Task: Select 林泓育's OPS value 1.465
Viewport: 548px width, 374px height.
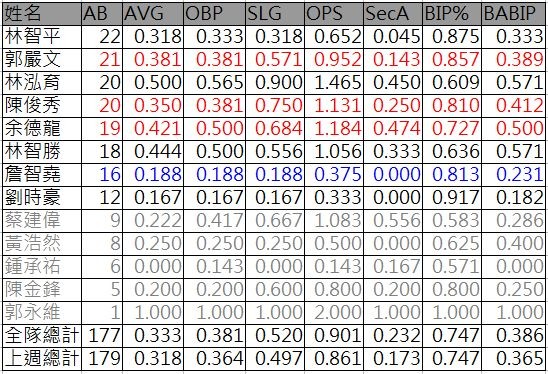Action: 334,83
